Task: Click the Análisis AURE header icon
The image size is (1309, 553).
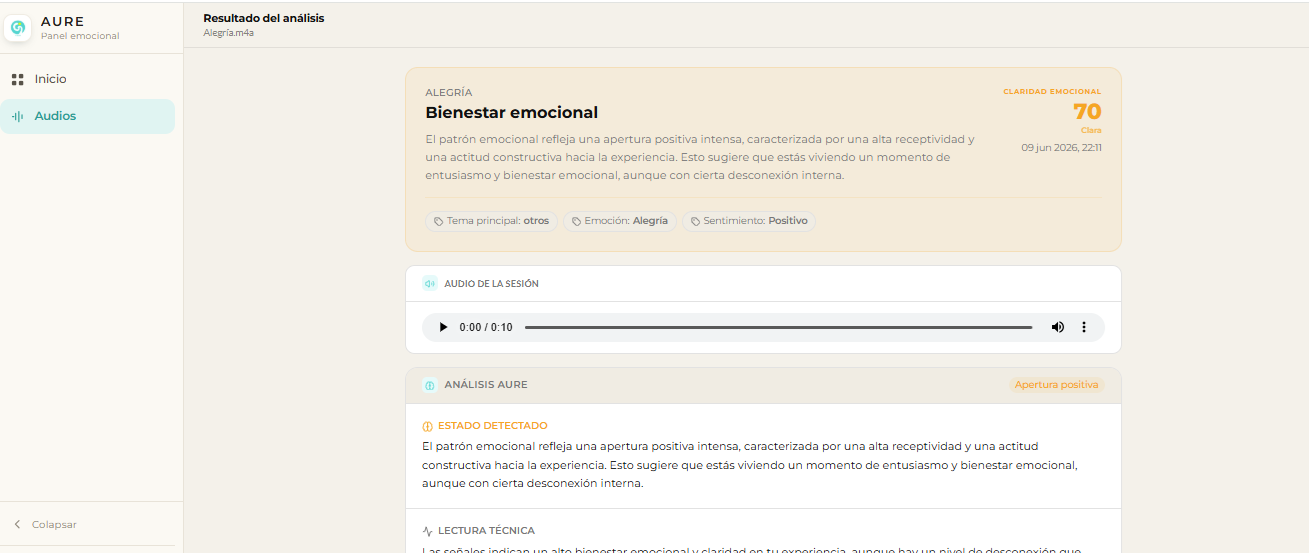Action: [x=430, y=385]
